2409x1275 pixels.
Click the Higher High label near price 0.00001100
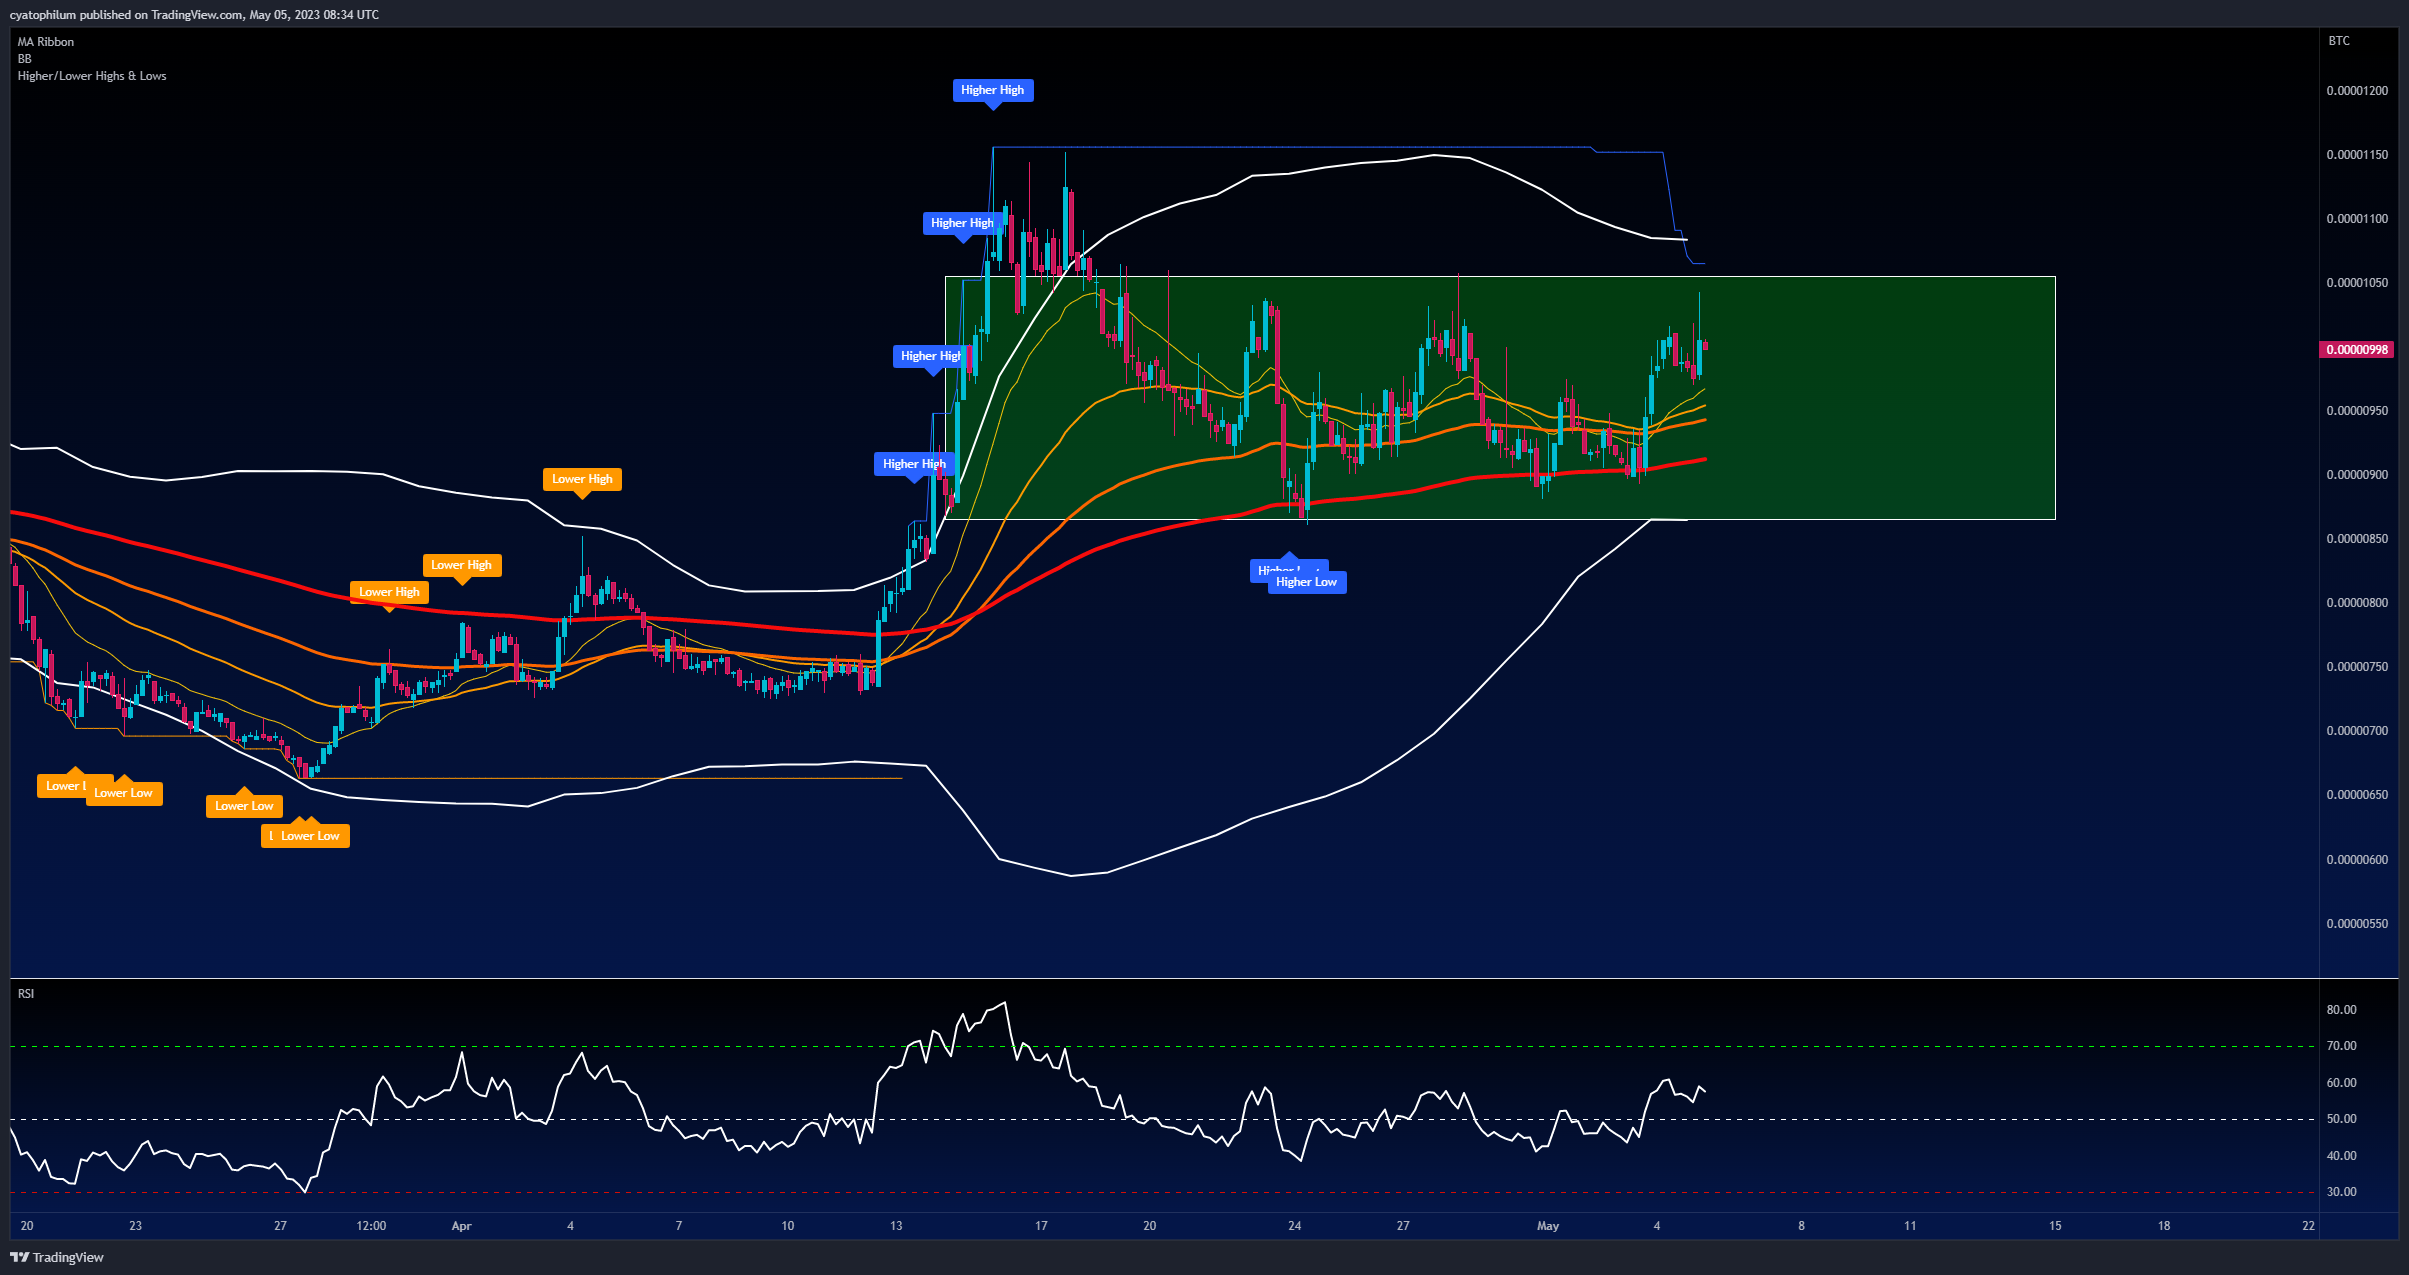click(x=963, y=223)
